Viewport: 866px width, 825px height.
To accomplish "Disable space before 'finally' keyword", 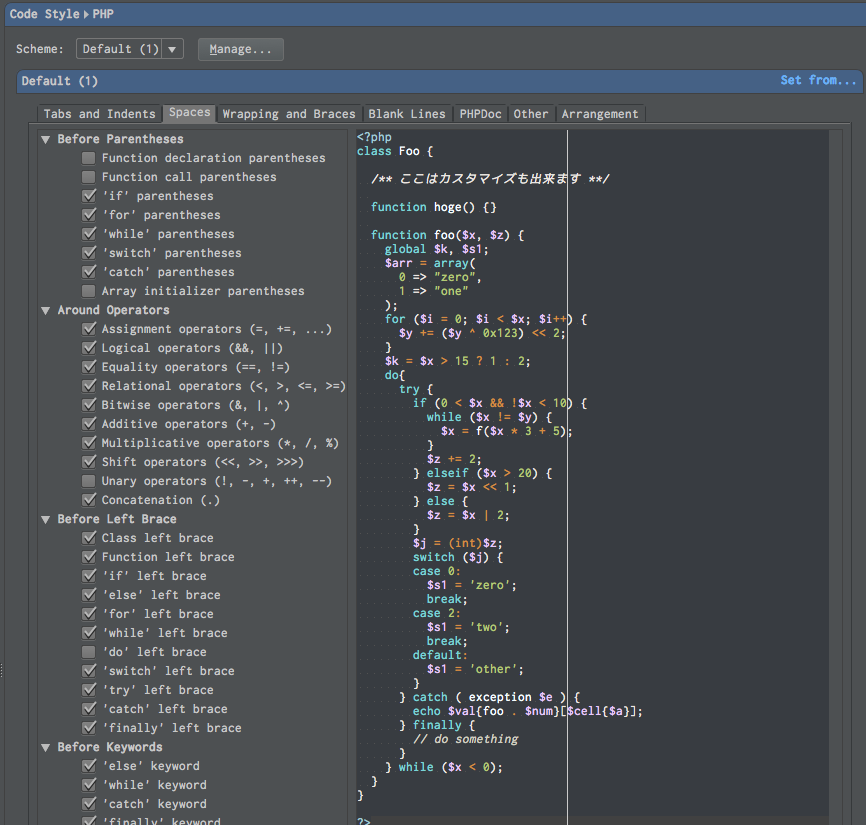I will (x=88, y=820).
